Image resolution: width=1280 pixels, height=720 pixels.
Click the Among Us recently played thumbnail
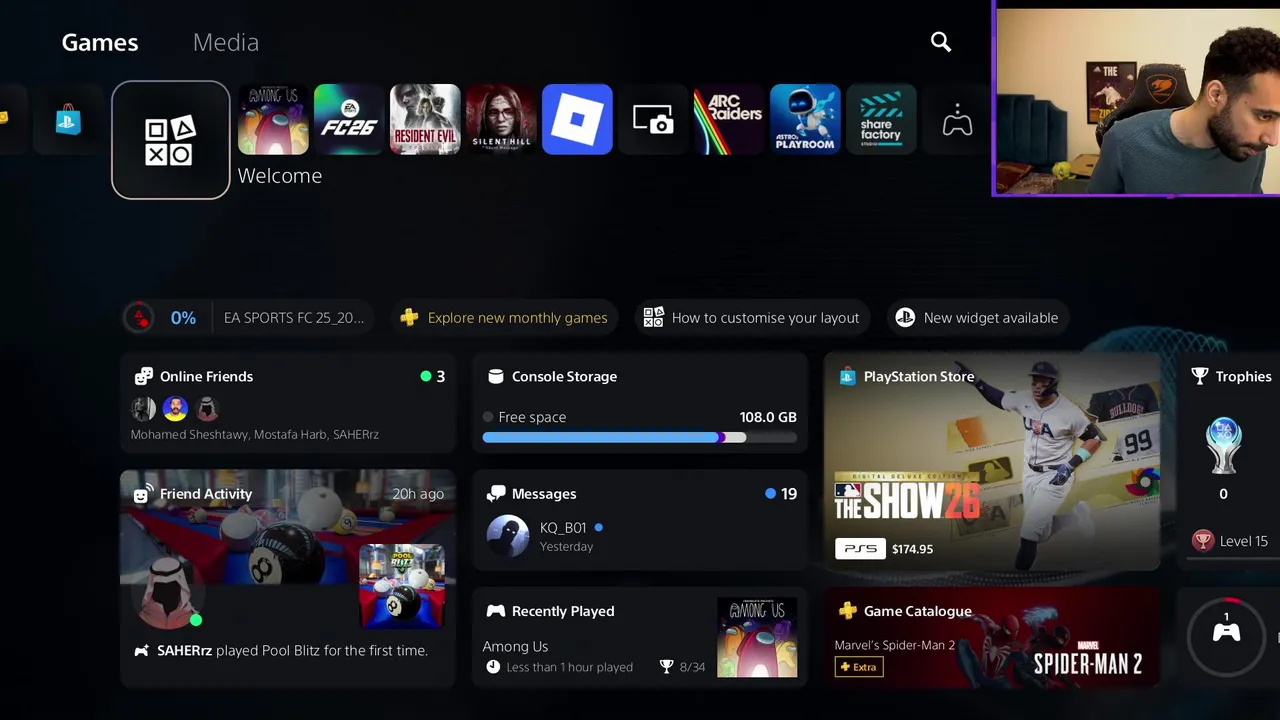[x=757, y=638]
